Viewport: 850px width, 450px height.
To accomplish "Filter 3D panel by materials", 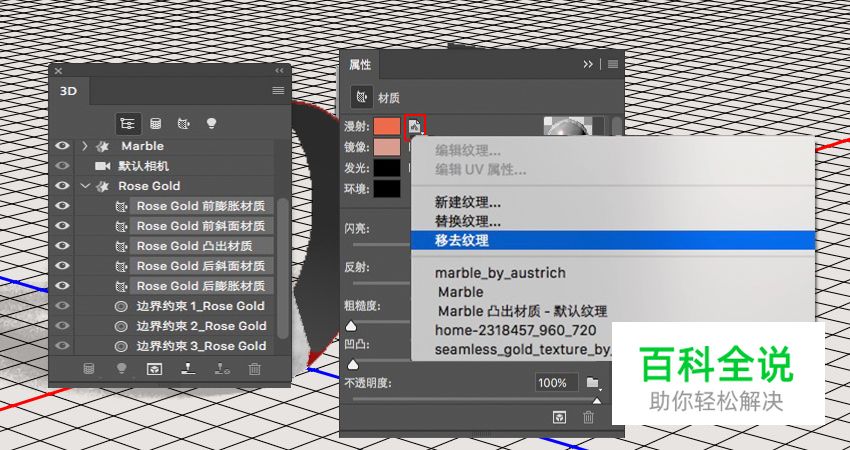I will [x=183, y=124].
